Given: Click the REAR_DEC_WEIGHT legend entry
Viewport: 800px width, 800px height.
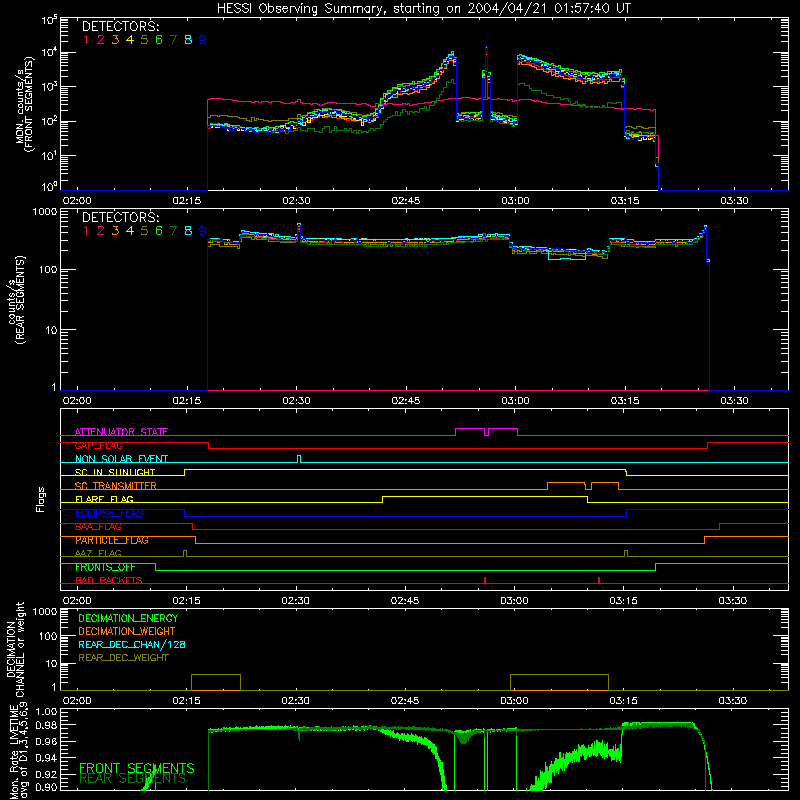Looking at the screenshot, I should 123,658.
